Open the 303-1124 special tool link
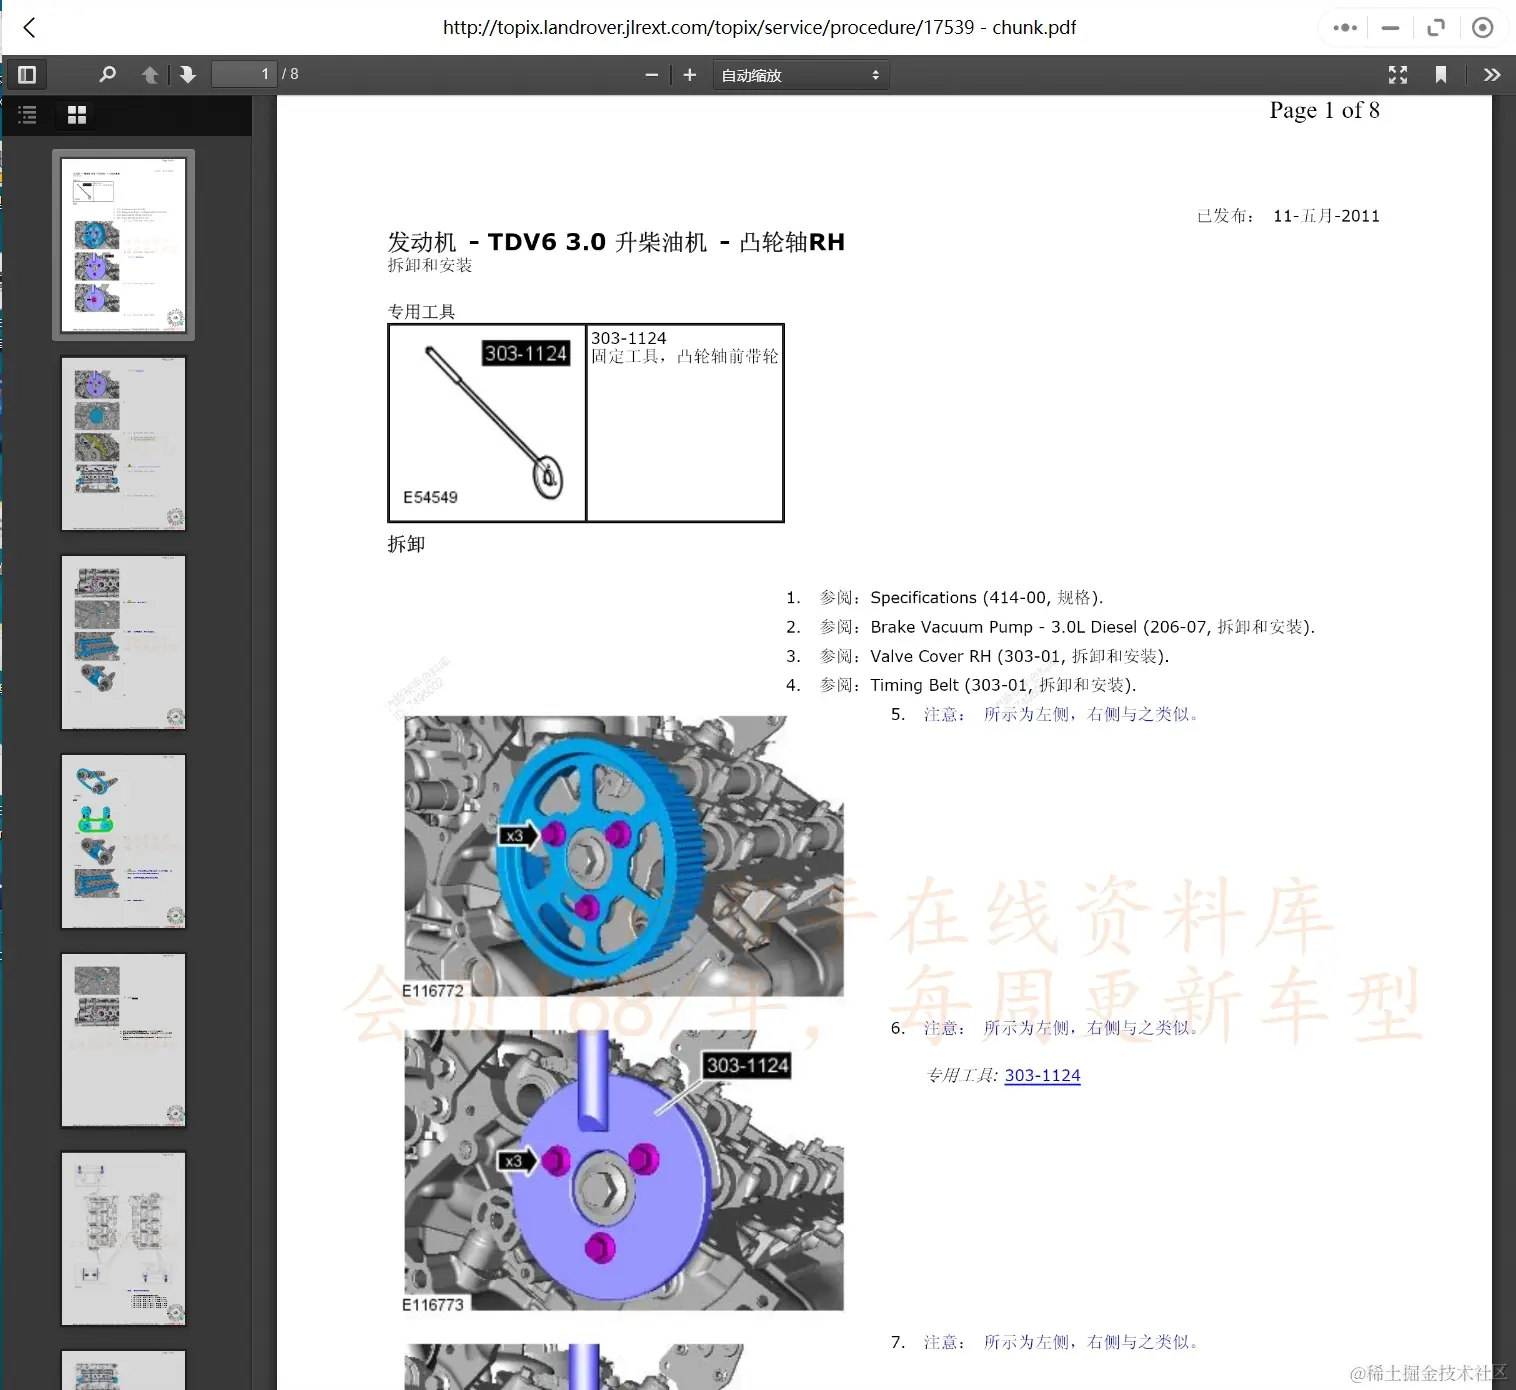 1042,1076
